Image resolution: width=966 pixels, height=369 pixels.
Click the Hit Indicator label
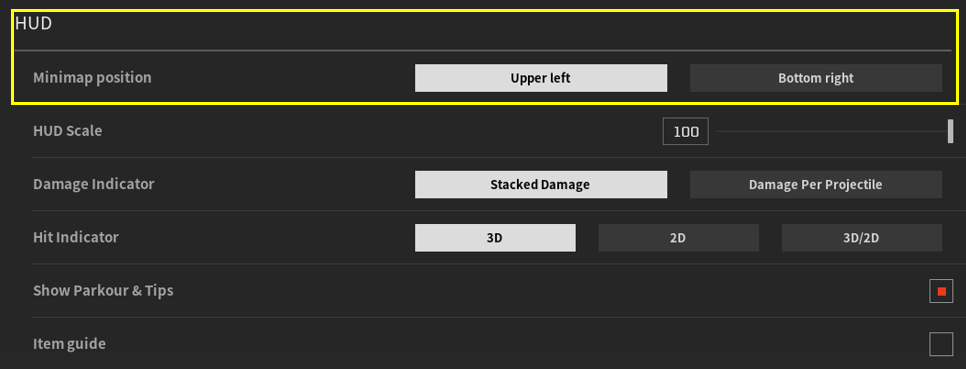(x=76, y=237)
